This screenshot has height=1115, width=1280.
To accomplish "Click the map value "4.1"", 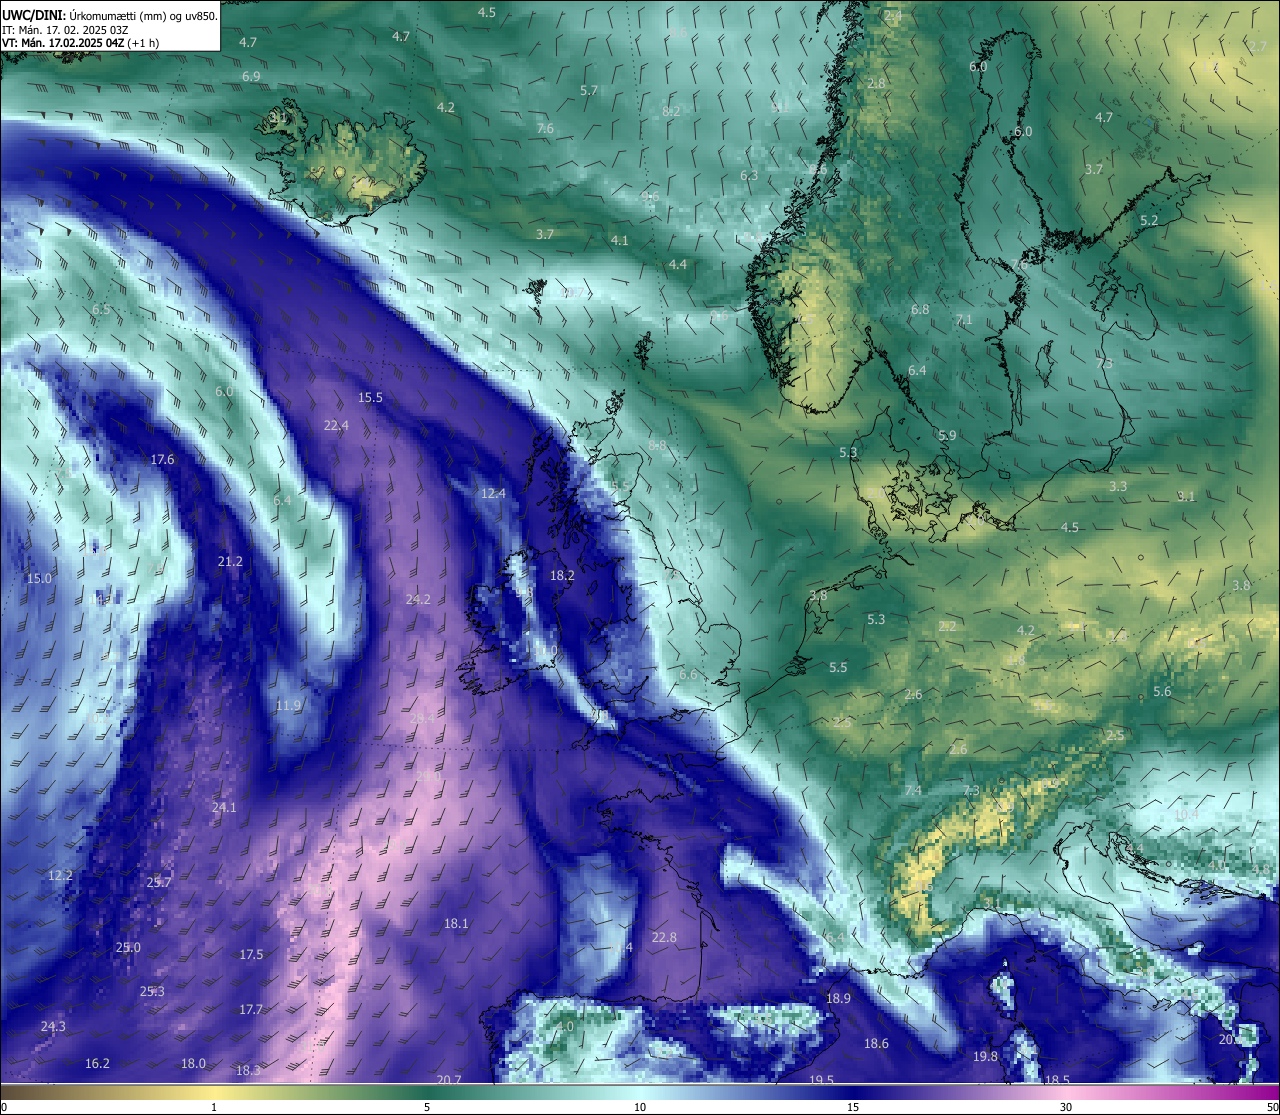I will pyautogui.click(x=620, y=240).
